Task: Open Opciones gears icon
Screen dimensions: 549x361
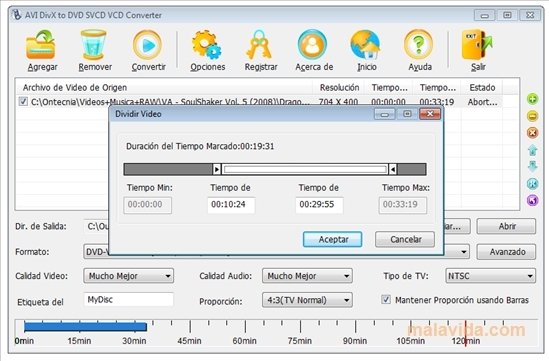Action: tap(207, 44)
